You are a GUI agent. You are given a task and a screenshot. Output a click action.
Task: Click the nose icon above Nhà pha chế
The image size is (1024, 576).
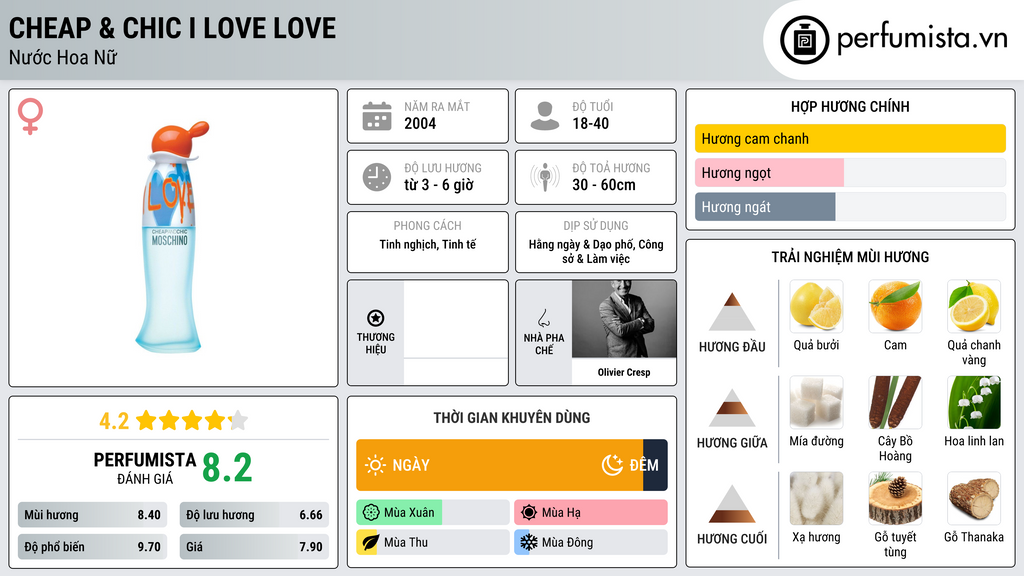[x=543, y=318]
